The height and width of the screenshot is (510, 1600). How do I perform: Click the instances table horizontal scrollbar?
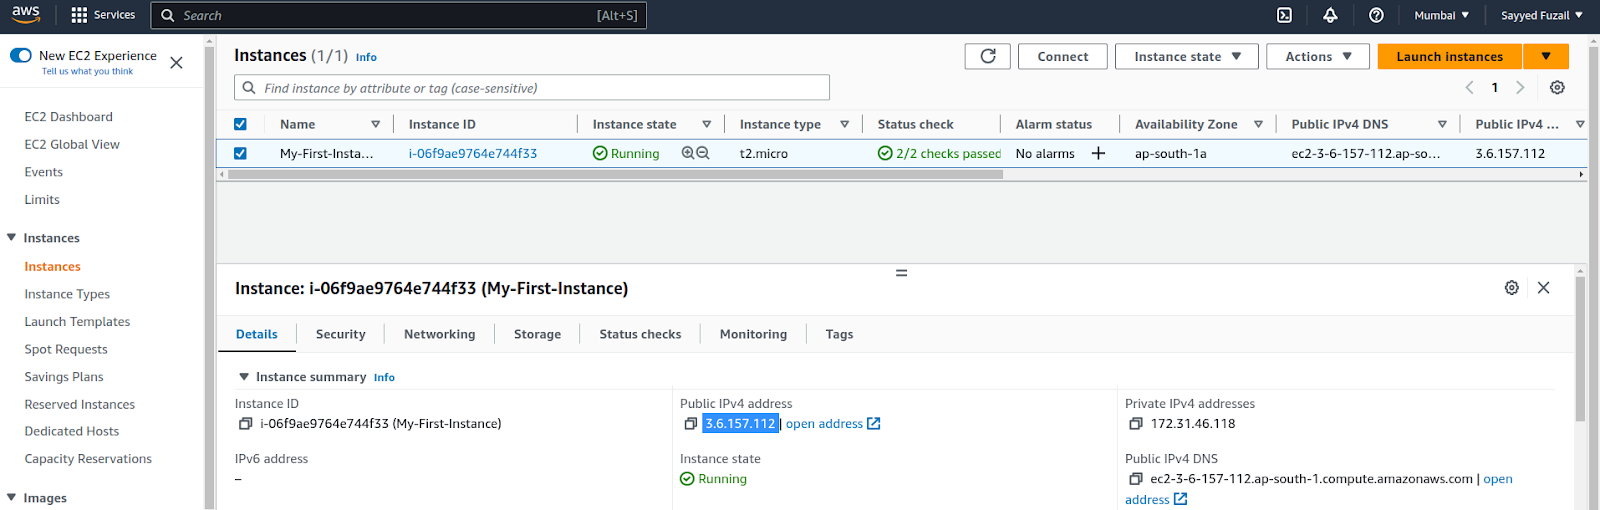point(615,174)
